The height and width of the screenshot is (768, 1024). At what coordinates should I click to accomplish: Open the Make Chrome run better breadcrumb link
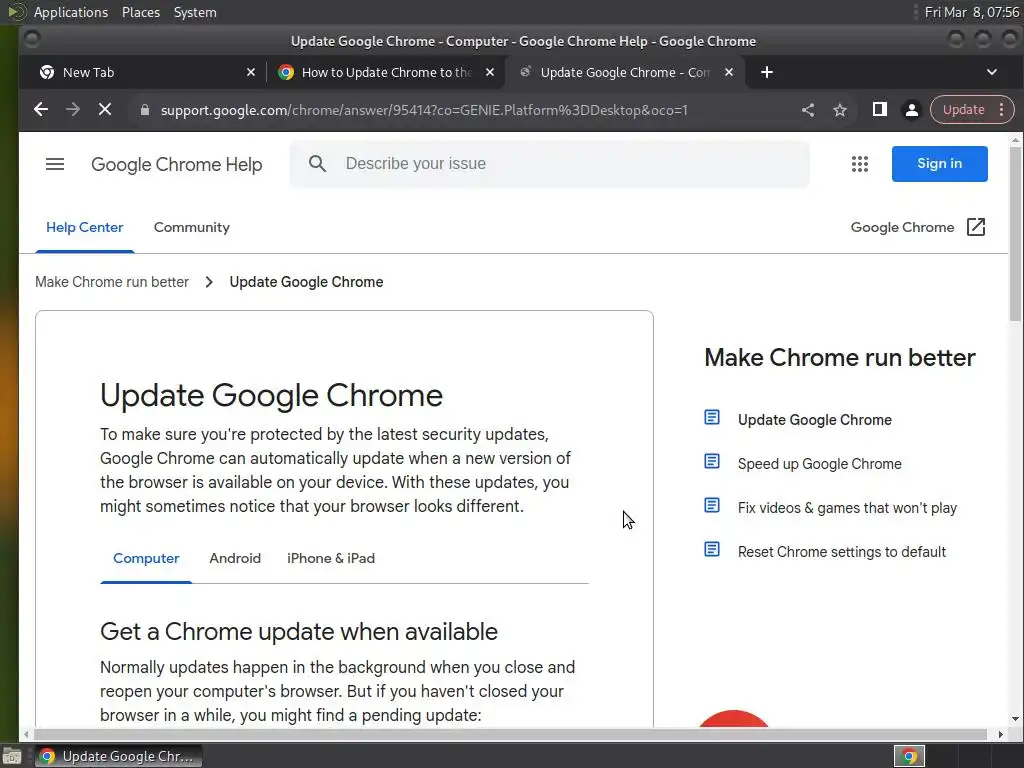pos(112,282)
